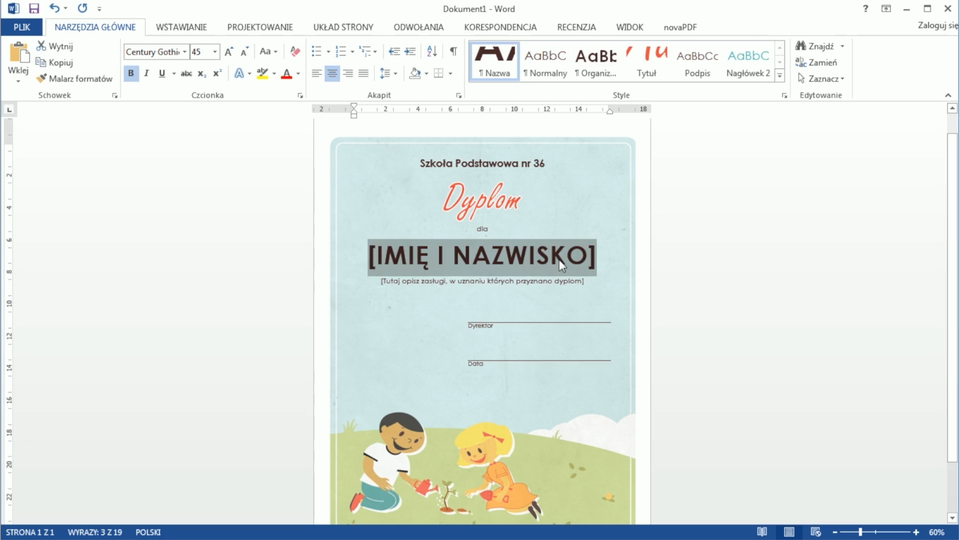Apply the Tytuł style
The image size is (960, 540).
click(647, 62)
